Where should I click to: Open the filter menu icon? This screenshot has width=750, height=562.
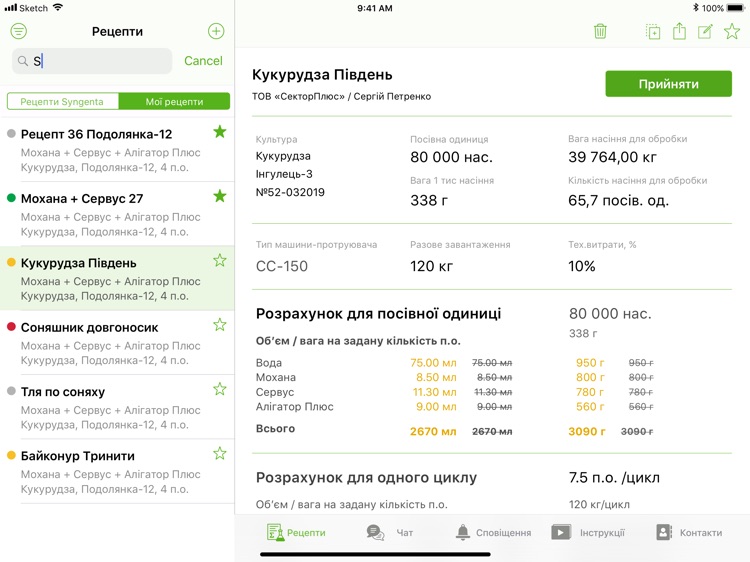pos(19,32)
